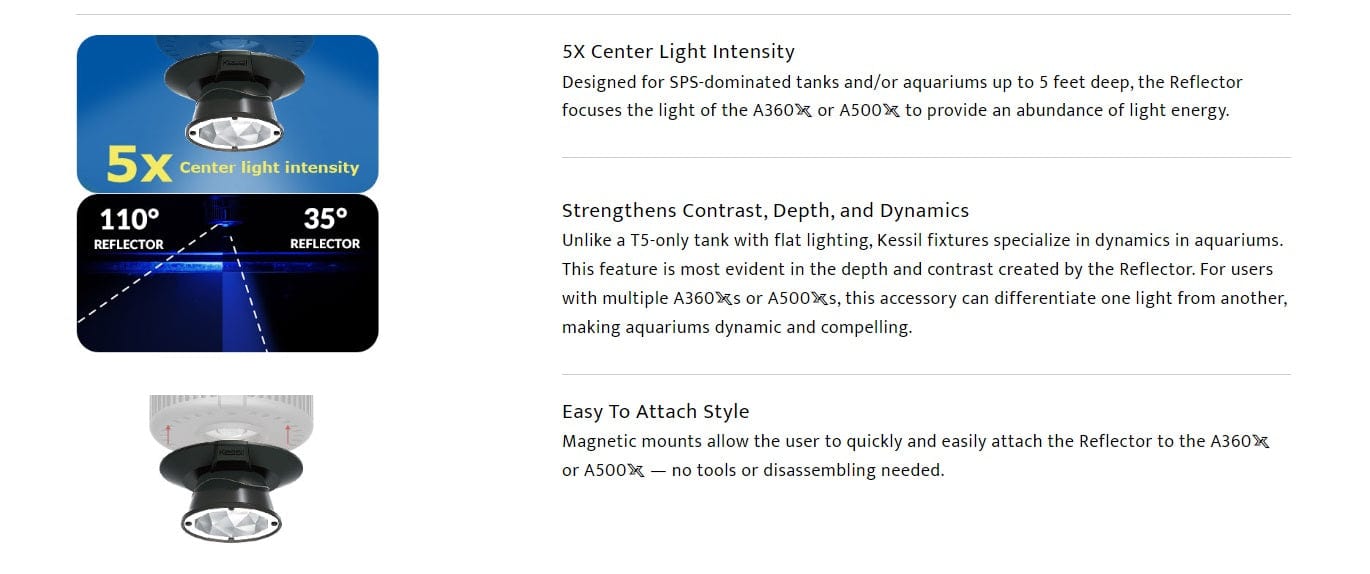Viewport: 1370px width, 574px height.
Task: Click the "Easy To Attach Style" heading
Action: (x=655, y=412)
